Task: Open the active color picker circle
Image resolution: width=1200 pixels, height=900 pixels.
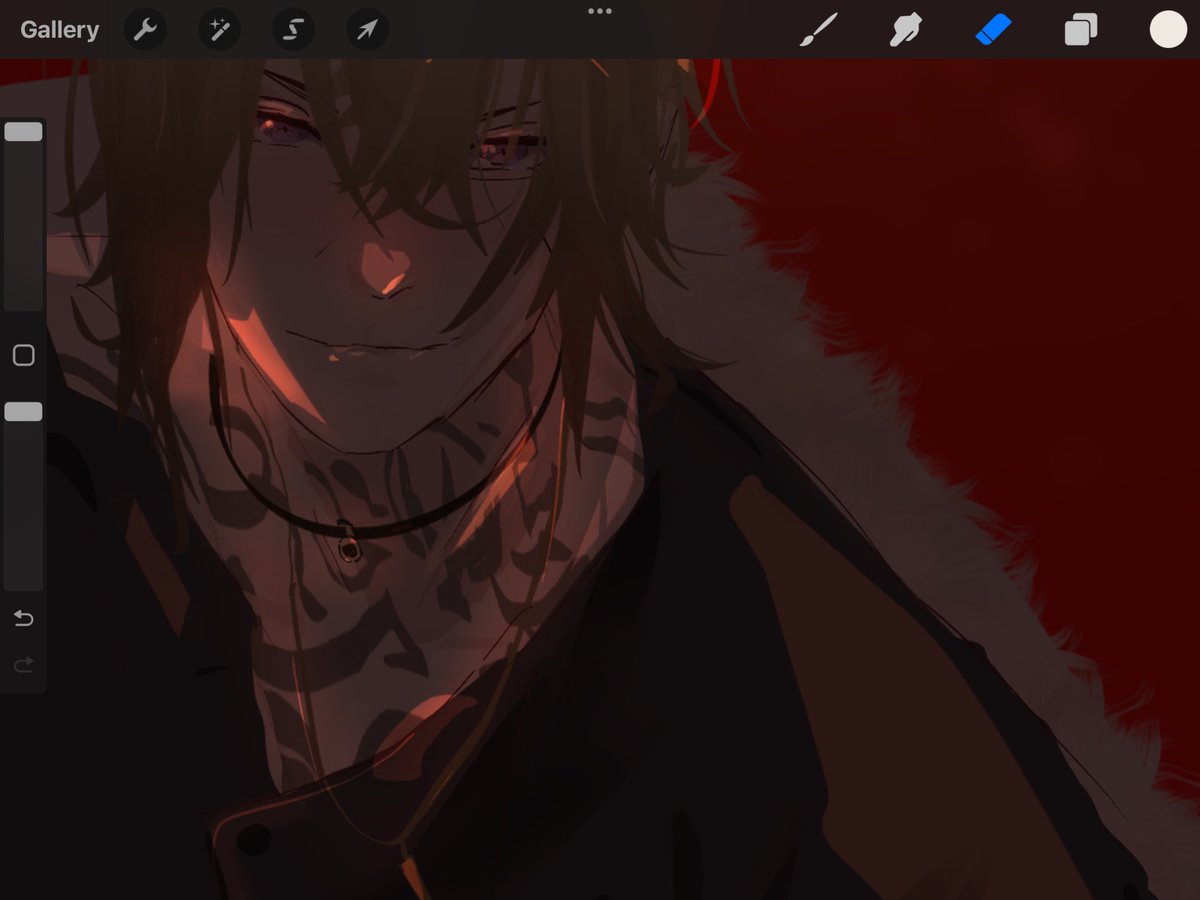Action: tap(1168, 30)
